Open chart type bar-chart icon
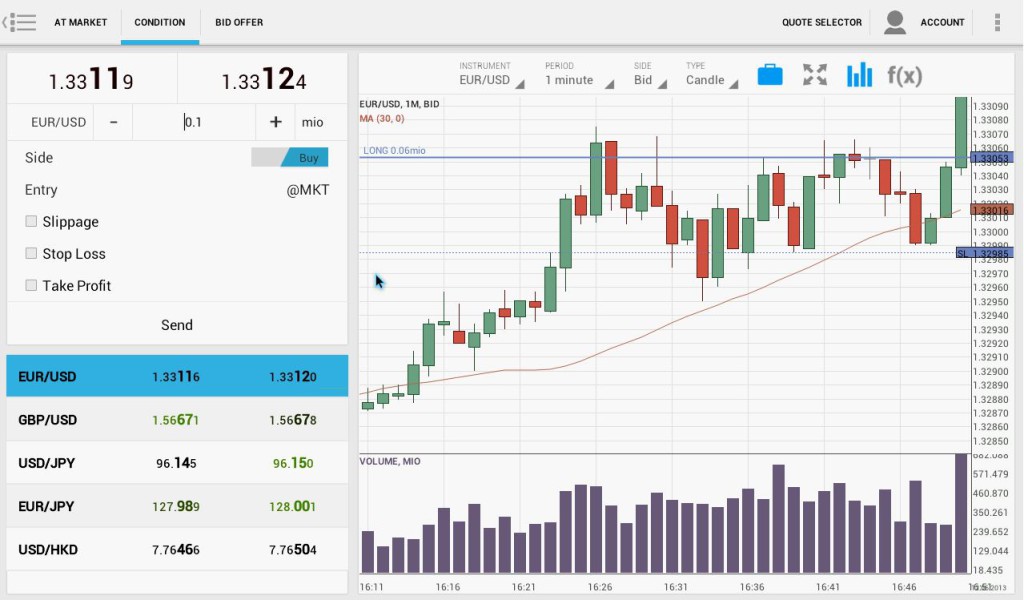The height and width of the screenshot is (600, 1024). click(859, 75)
